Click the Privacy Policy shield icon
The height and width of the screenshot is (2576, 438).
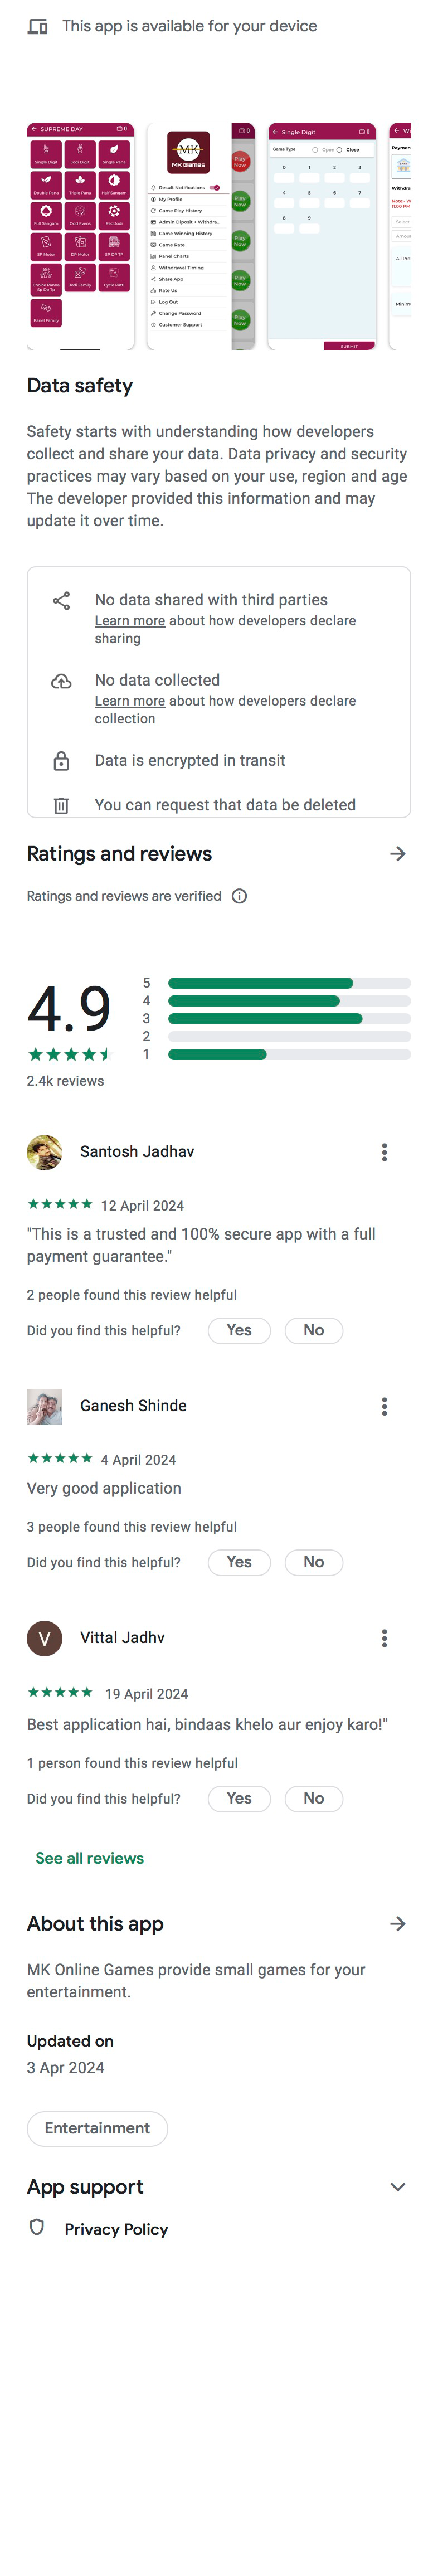pos(37,2227)
